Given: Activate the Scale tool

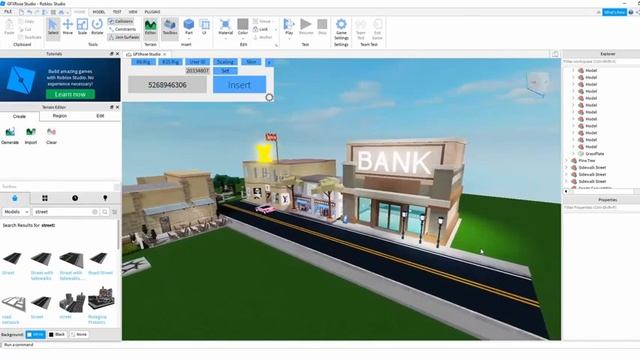Looking at the screenshot, I should coord(82,27).
